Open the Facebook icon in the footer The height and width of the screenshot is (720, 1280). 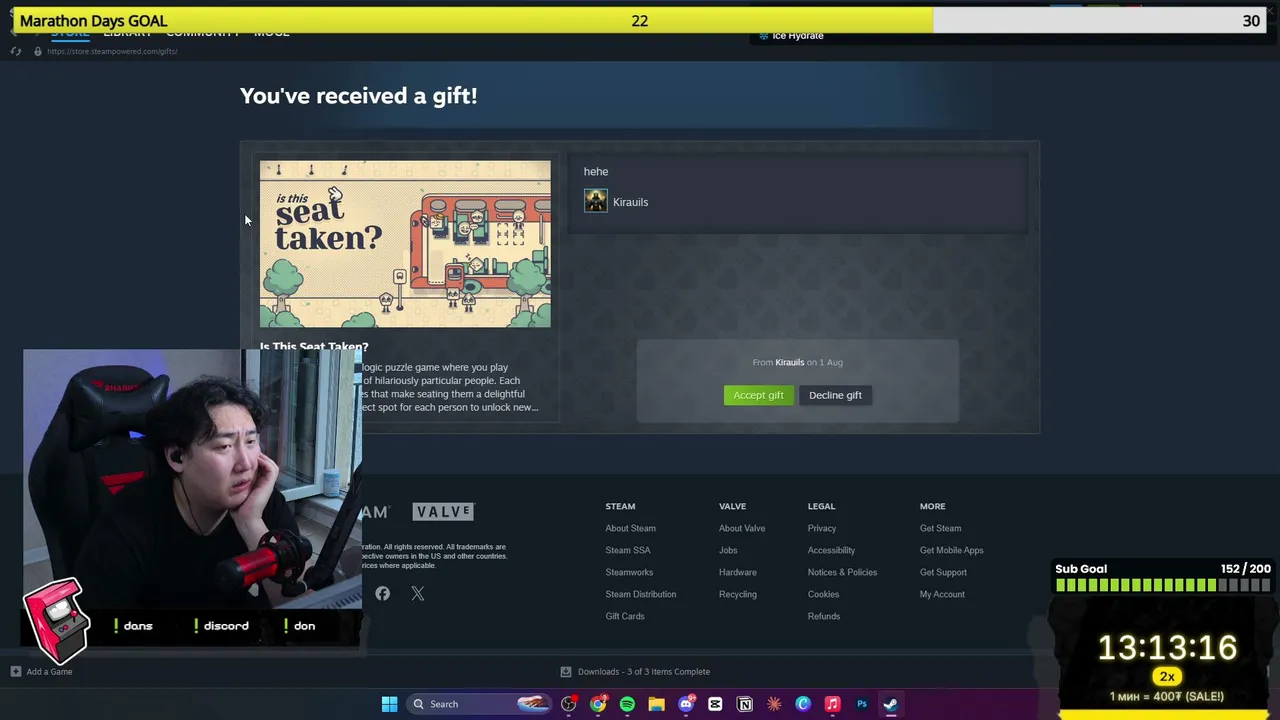(382, 594)
